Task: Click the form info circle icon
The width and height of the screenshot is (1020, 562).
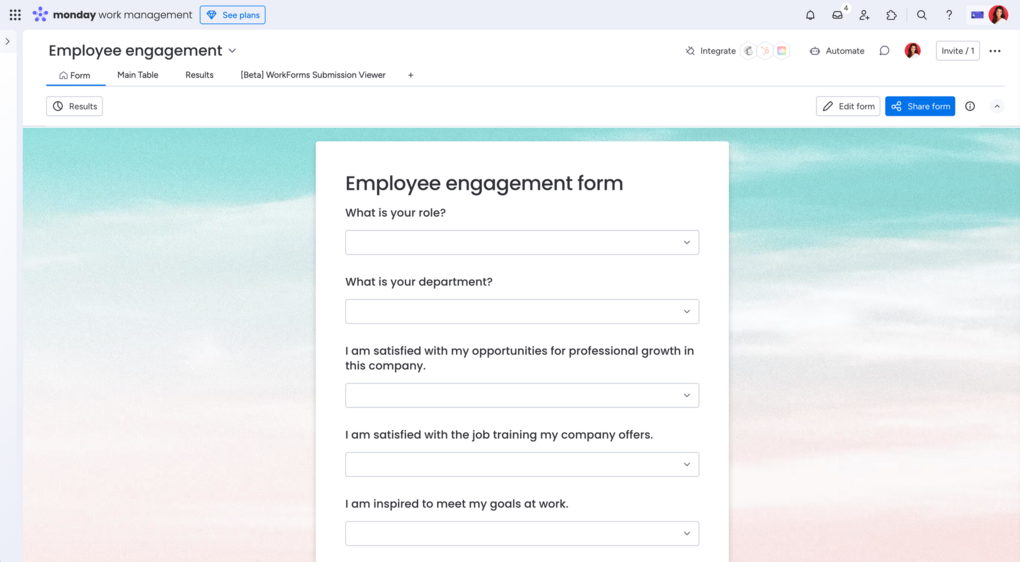Action: [970, 106]
